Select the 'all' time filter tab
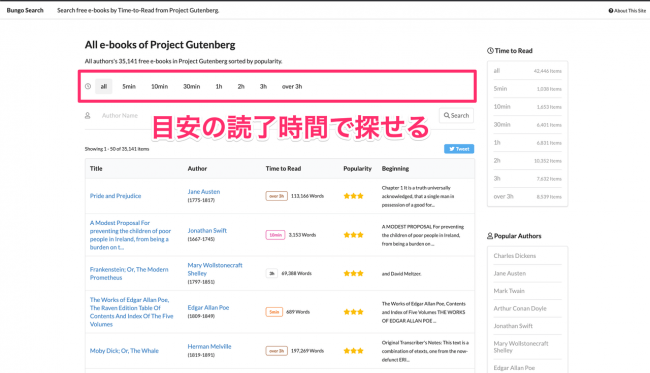The height and width of the screenshot is (373, 650). coord(104,87)
